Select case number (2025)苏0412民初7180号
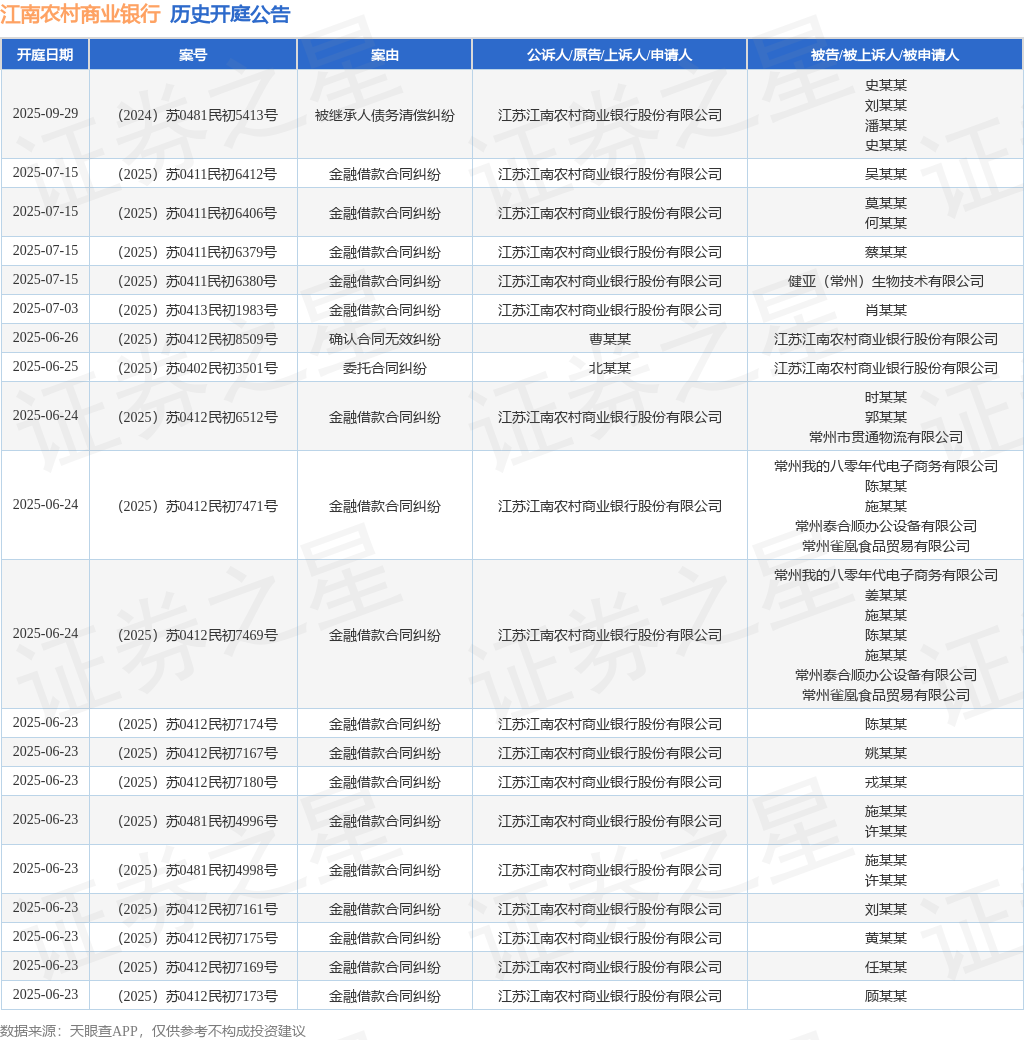1024x1040 pixels. click(x=198, y=783)
